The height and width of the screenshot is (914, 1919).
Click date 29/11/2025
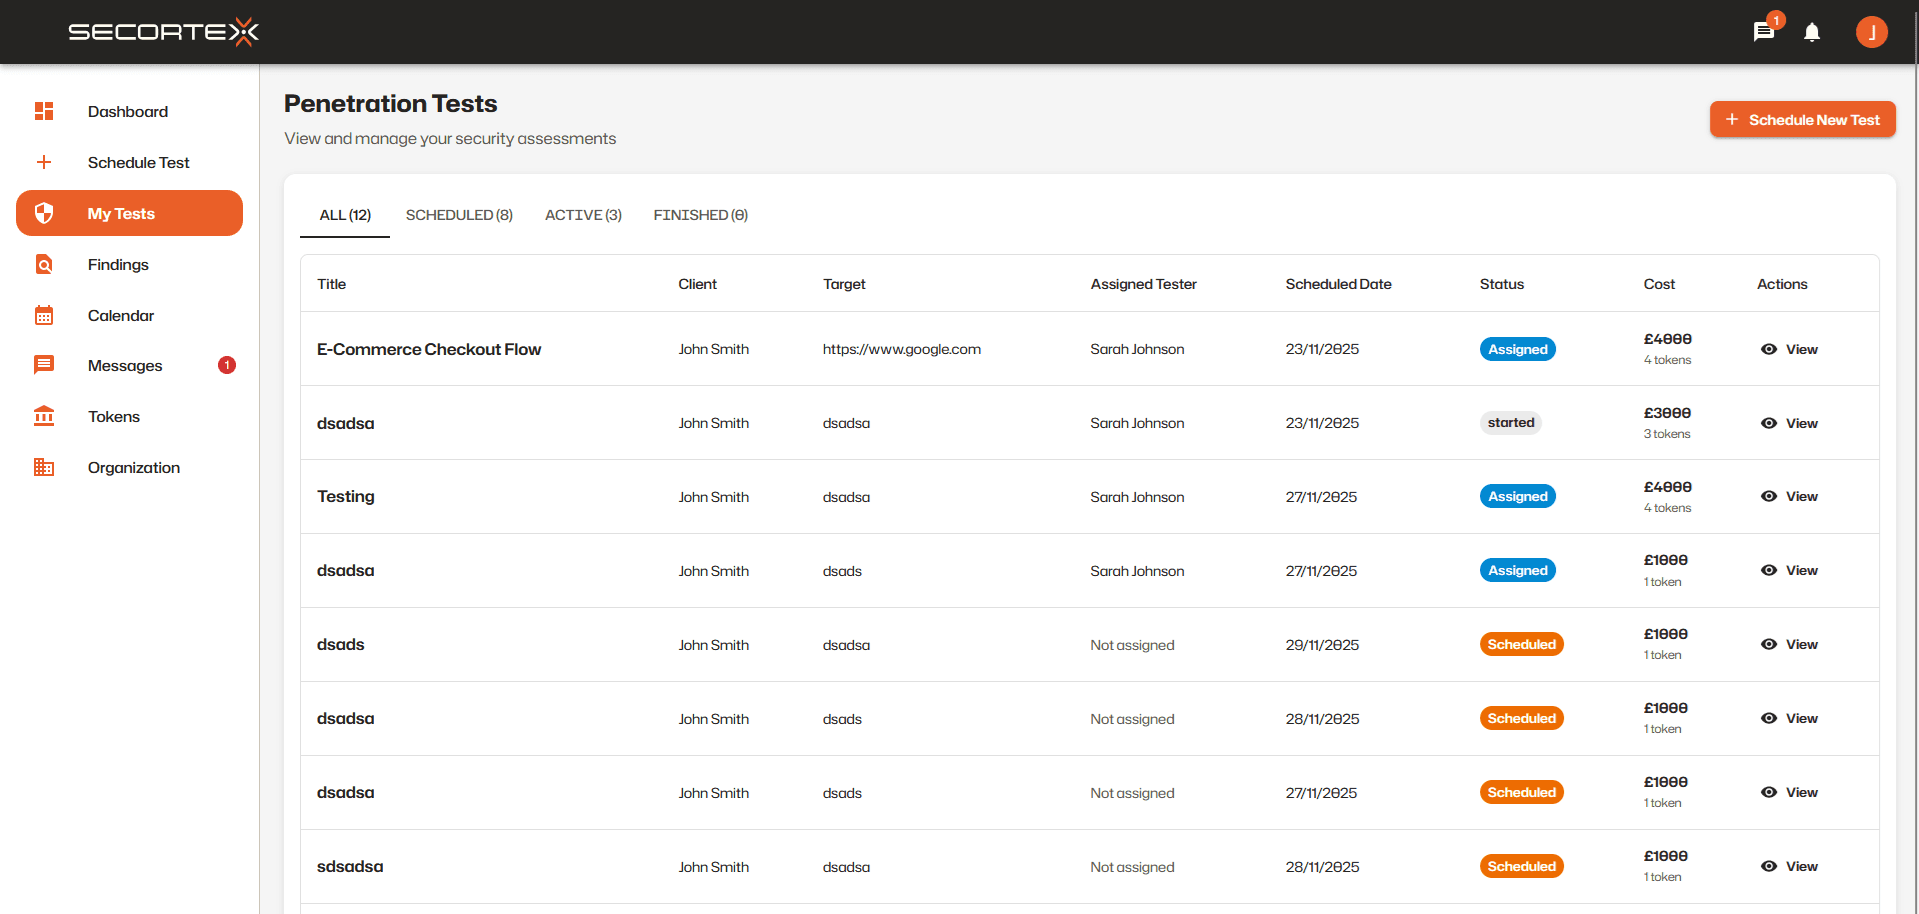(x=1322, y=645)
